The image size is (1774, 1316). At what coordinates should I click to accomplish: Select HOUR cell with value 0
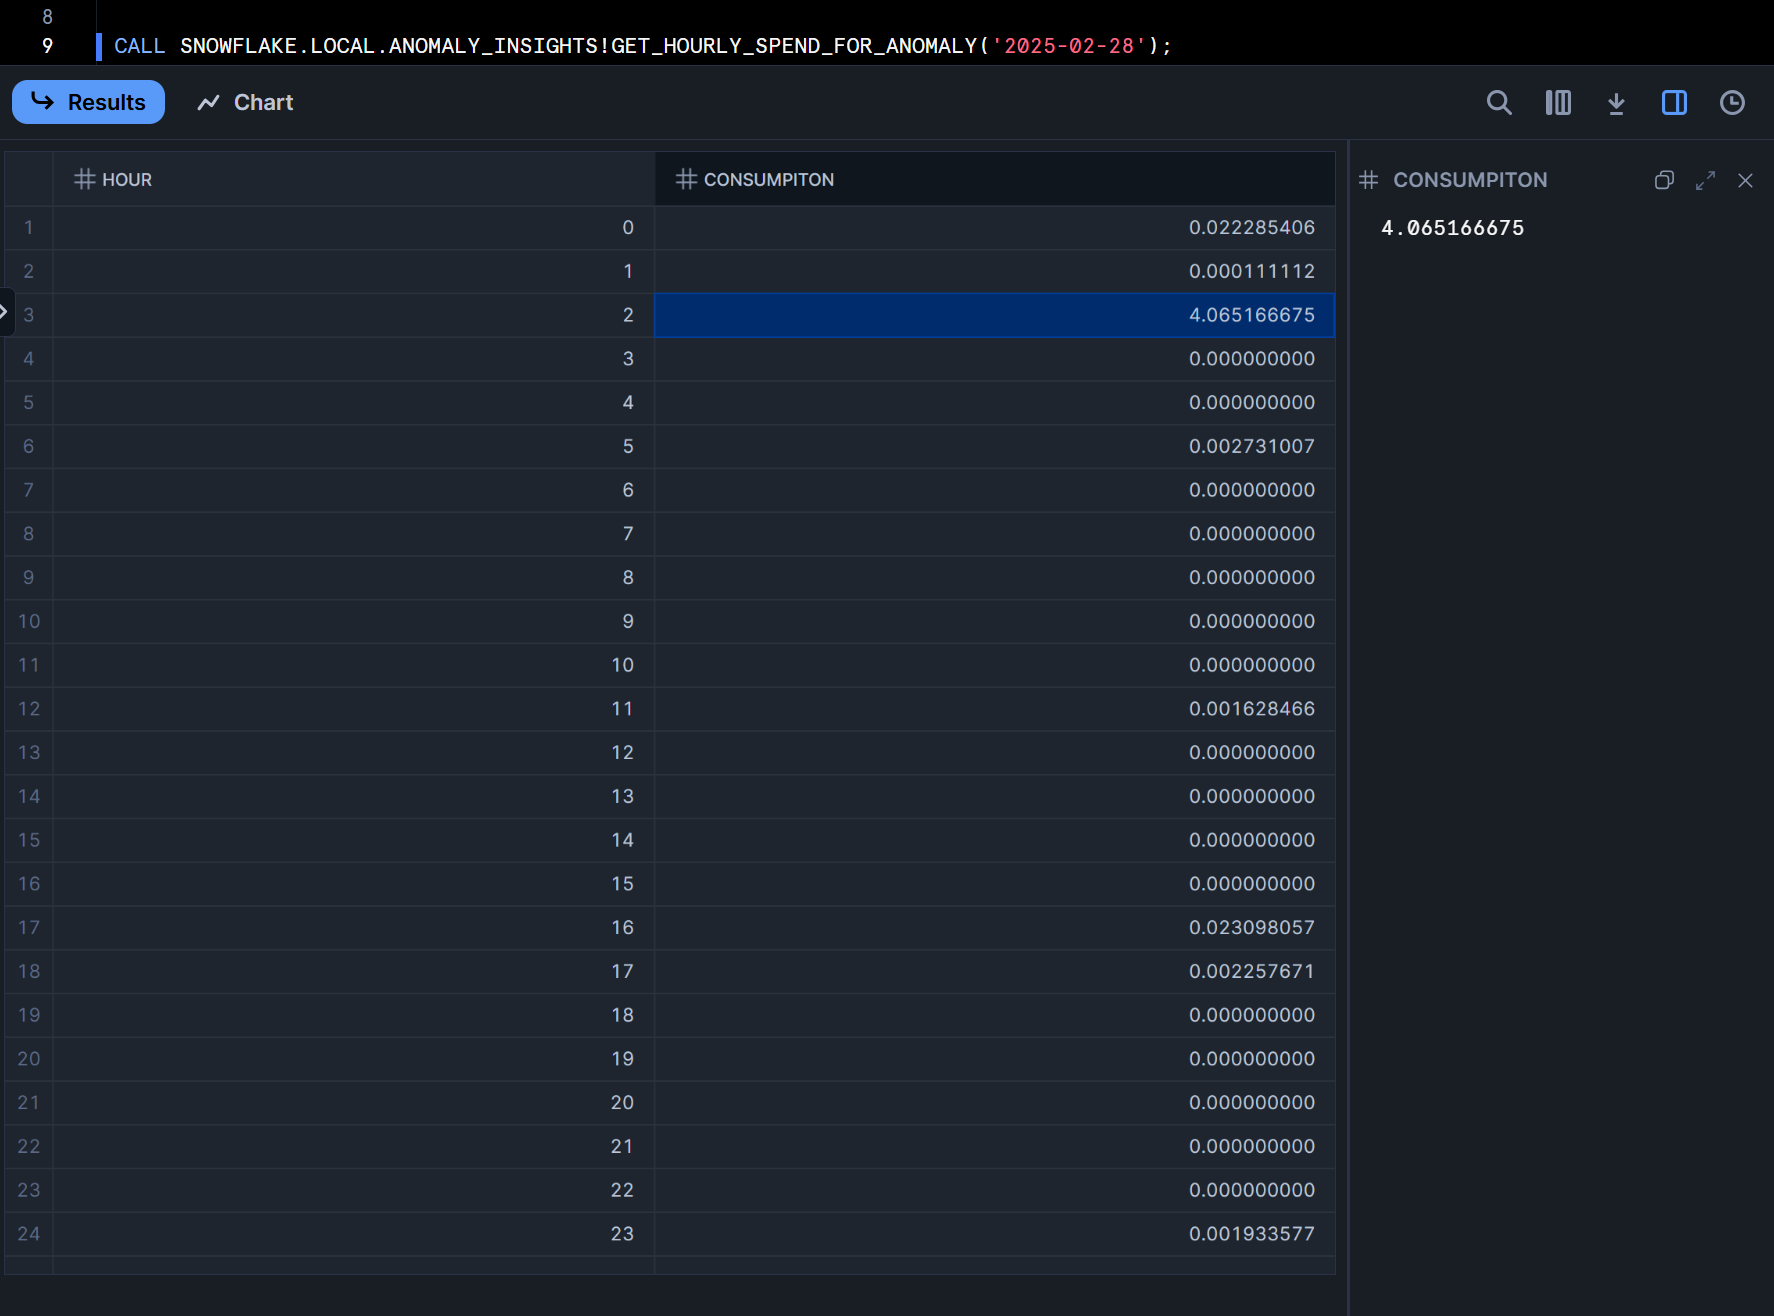(353, 228)
